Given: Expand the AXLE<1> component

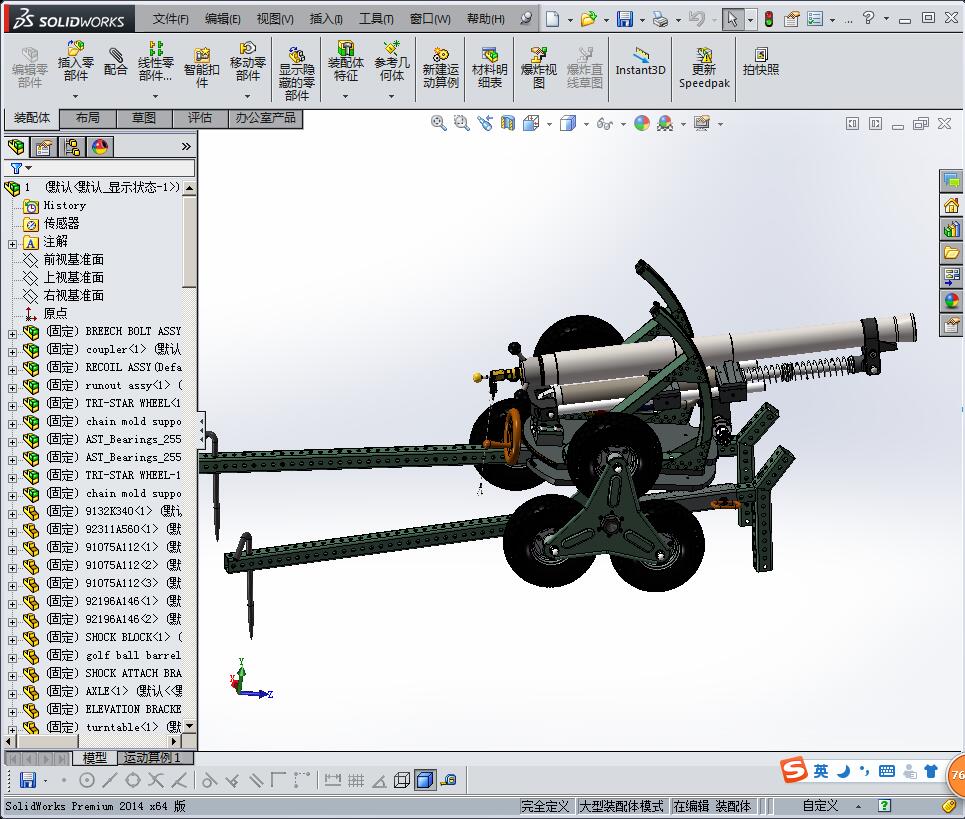Looking at the screenshot, I should 12,695.
